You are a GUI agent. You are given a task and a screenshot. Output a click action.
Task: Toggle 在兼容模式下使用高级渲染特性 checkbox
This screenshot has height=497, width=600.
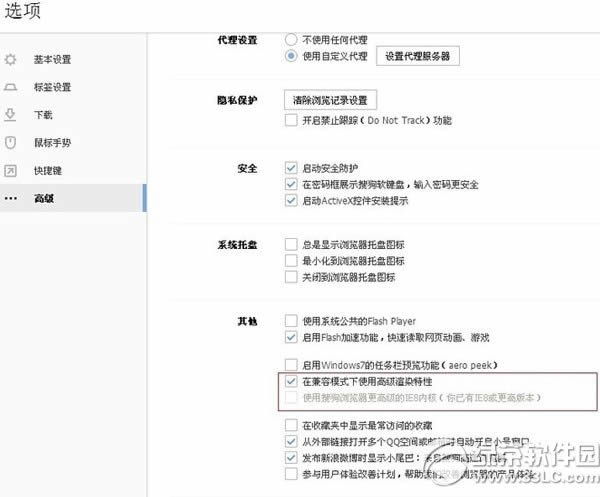coord(291,381)
